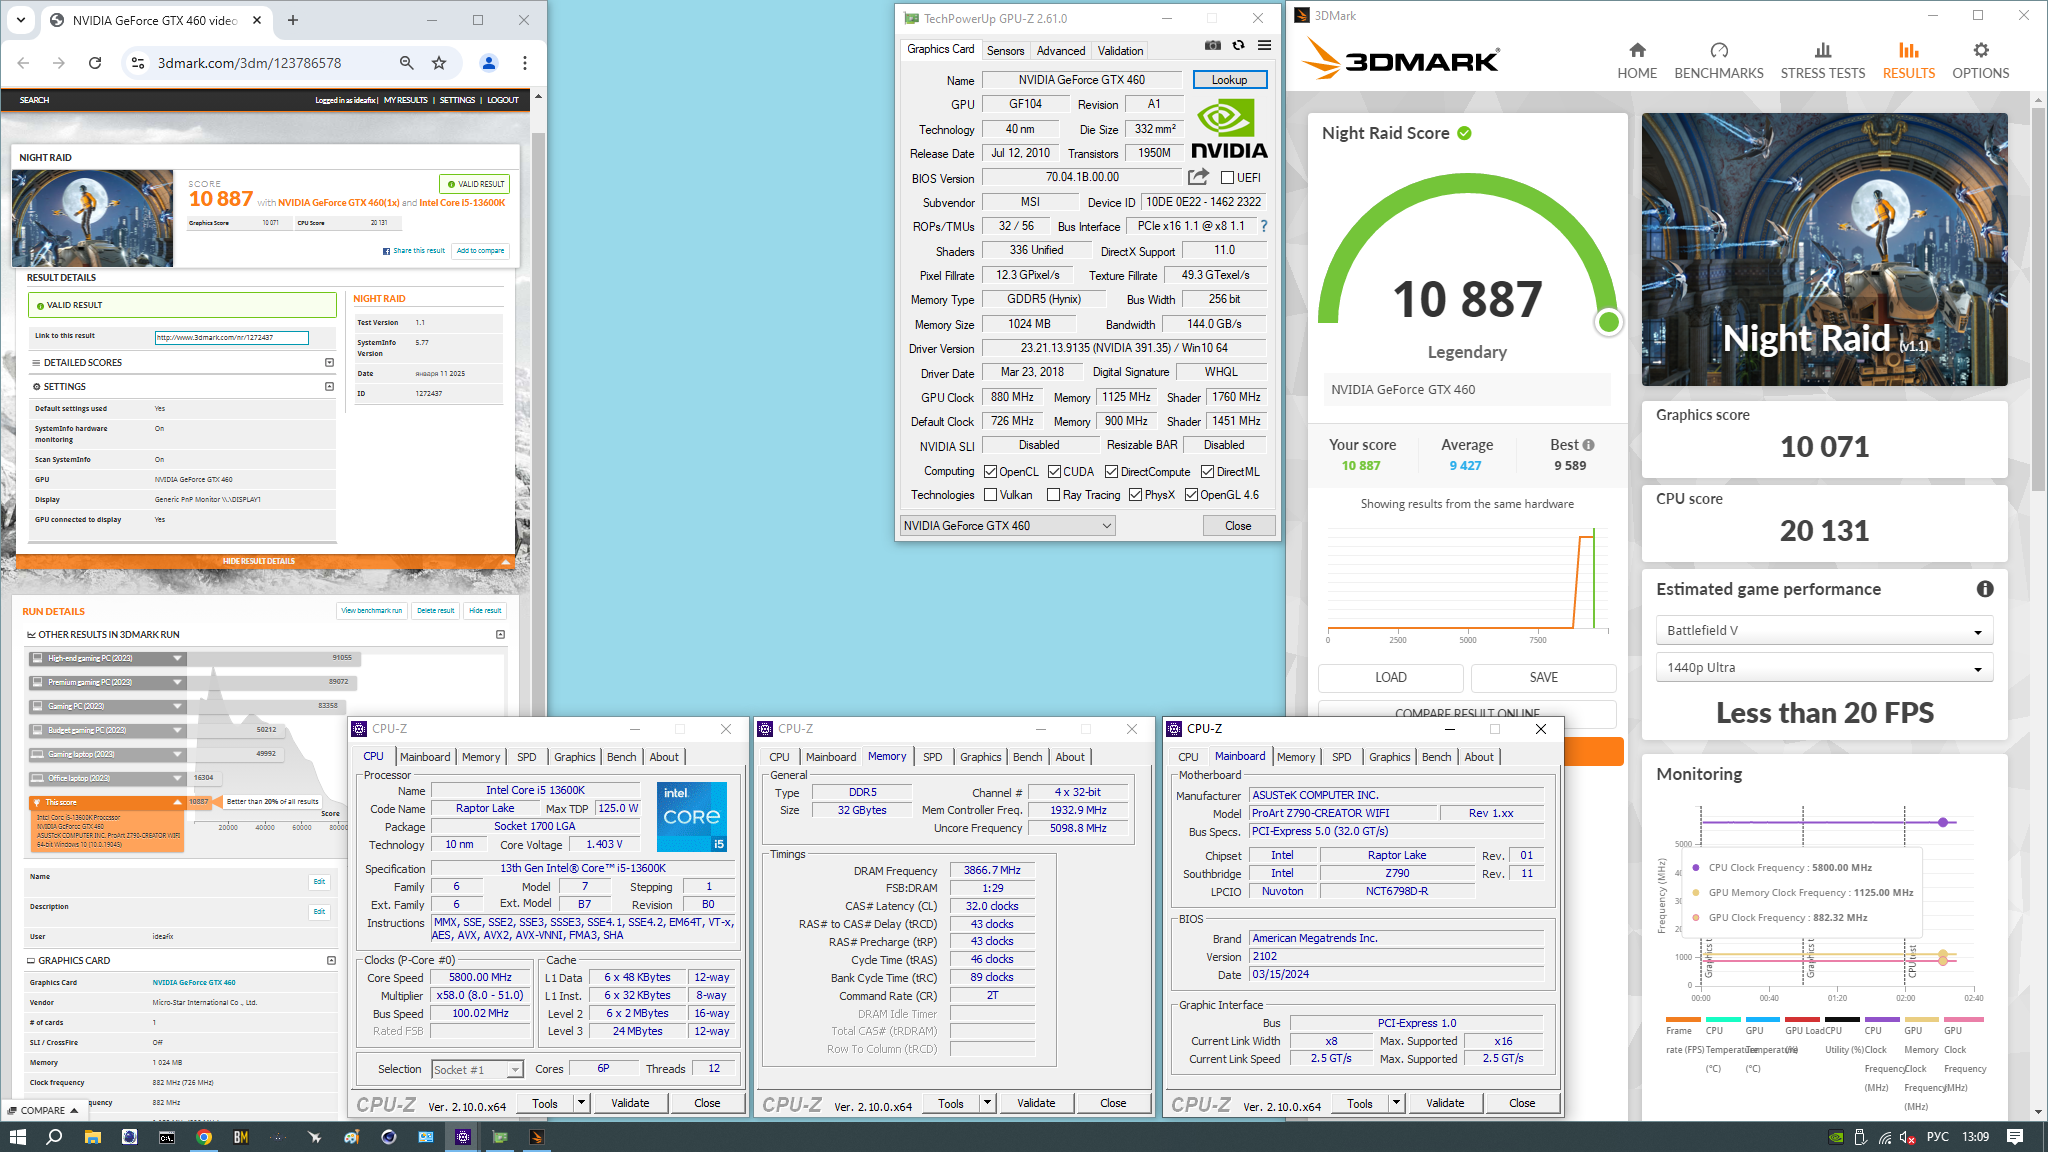Bookmark the page with the Chrome star icon
Image resolution: width=2048 pixels, height=1152 pixels.
click(439, 63)
